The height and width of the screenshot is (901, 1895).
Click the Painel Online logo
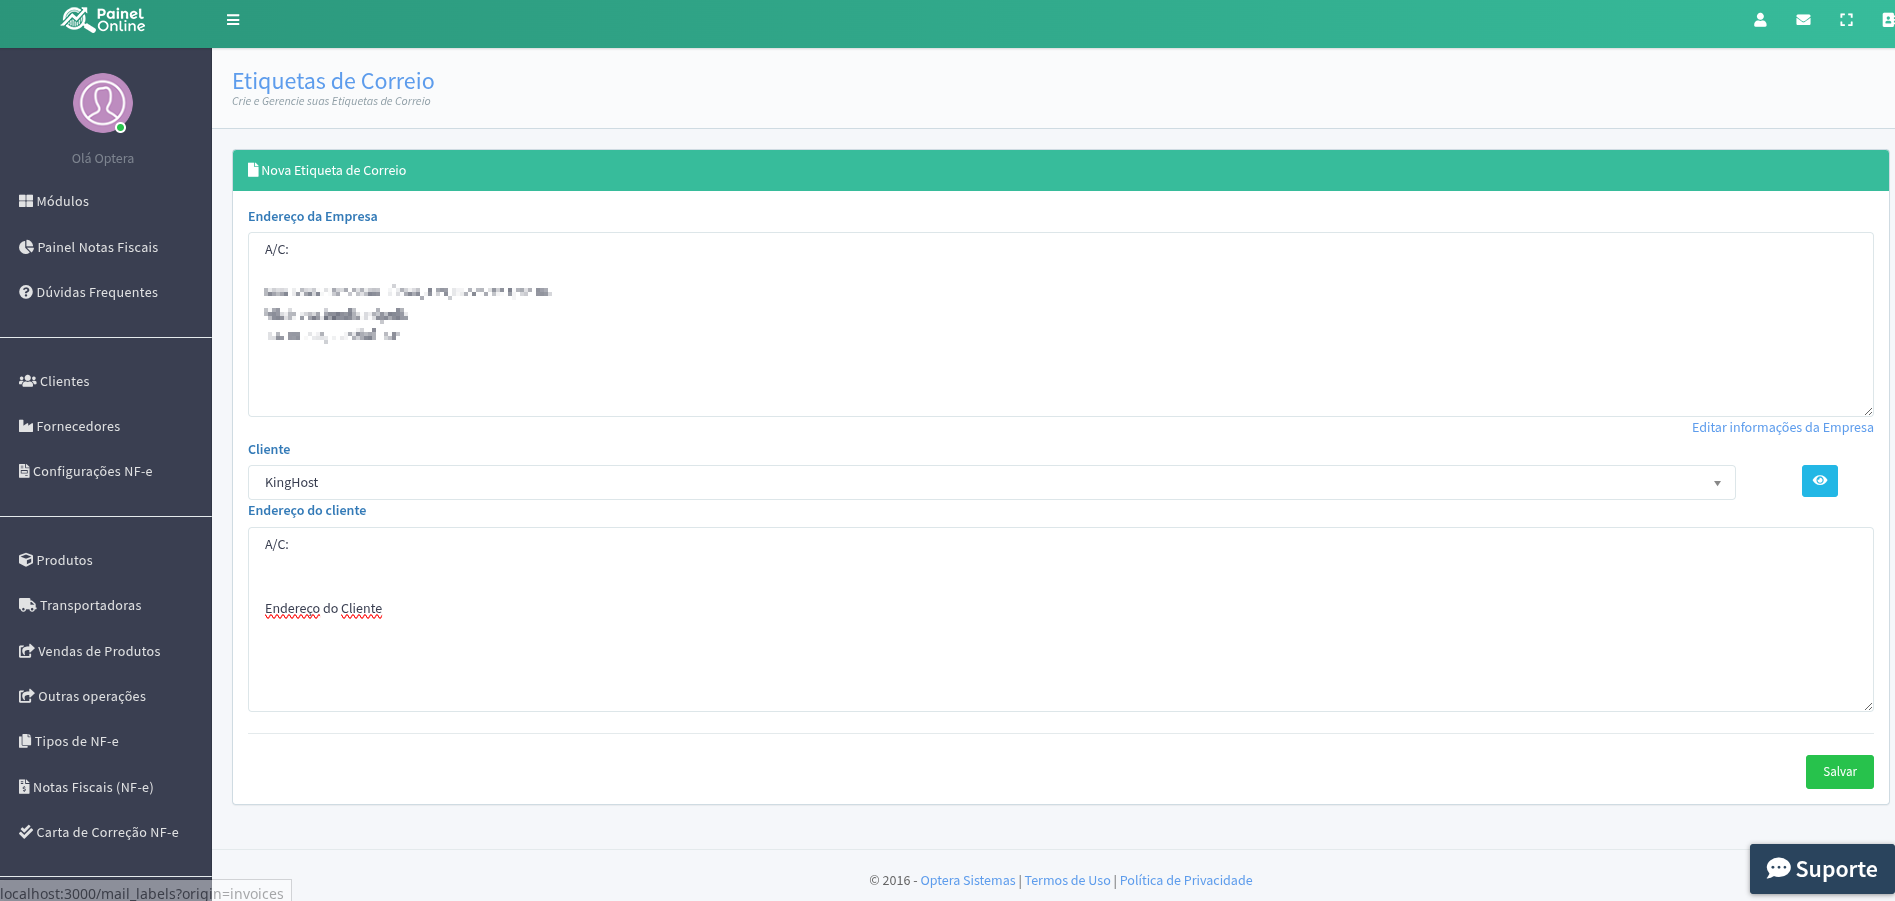click(103, 20)
